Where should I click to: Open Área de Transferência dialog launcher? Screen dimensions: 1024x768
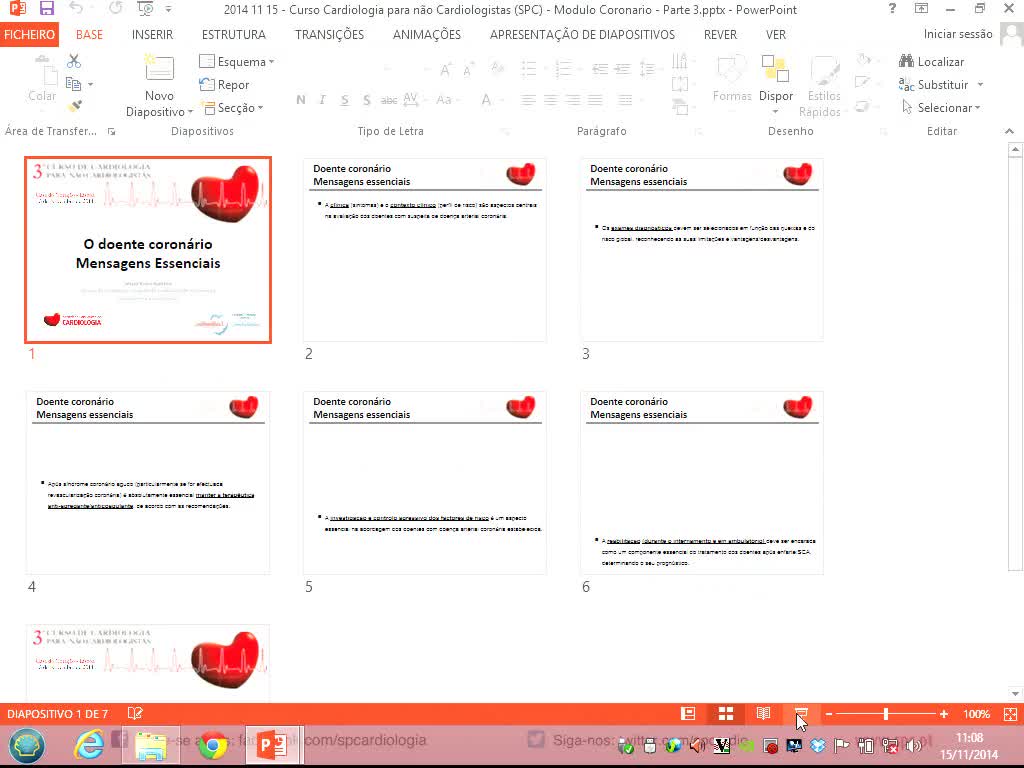(112, 132)
